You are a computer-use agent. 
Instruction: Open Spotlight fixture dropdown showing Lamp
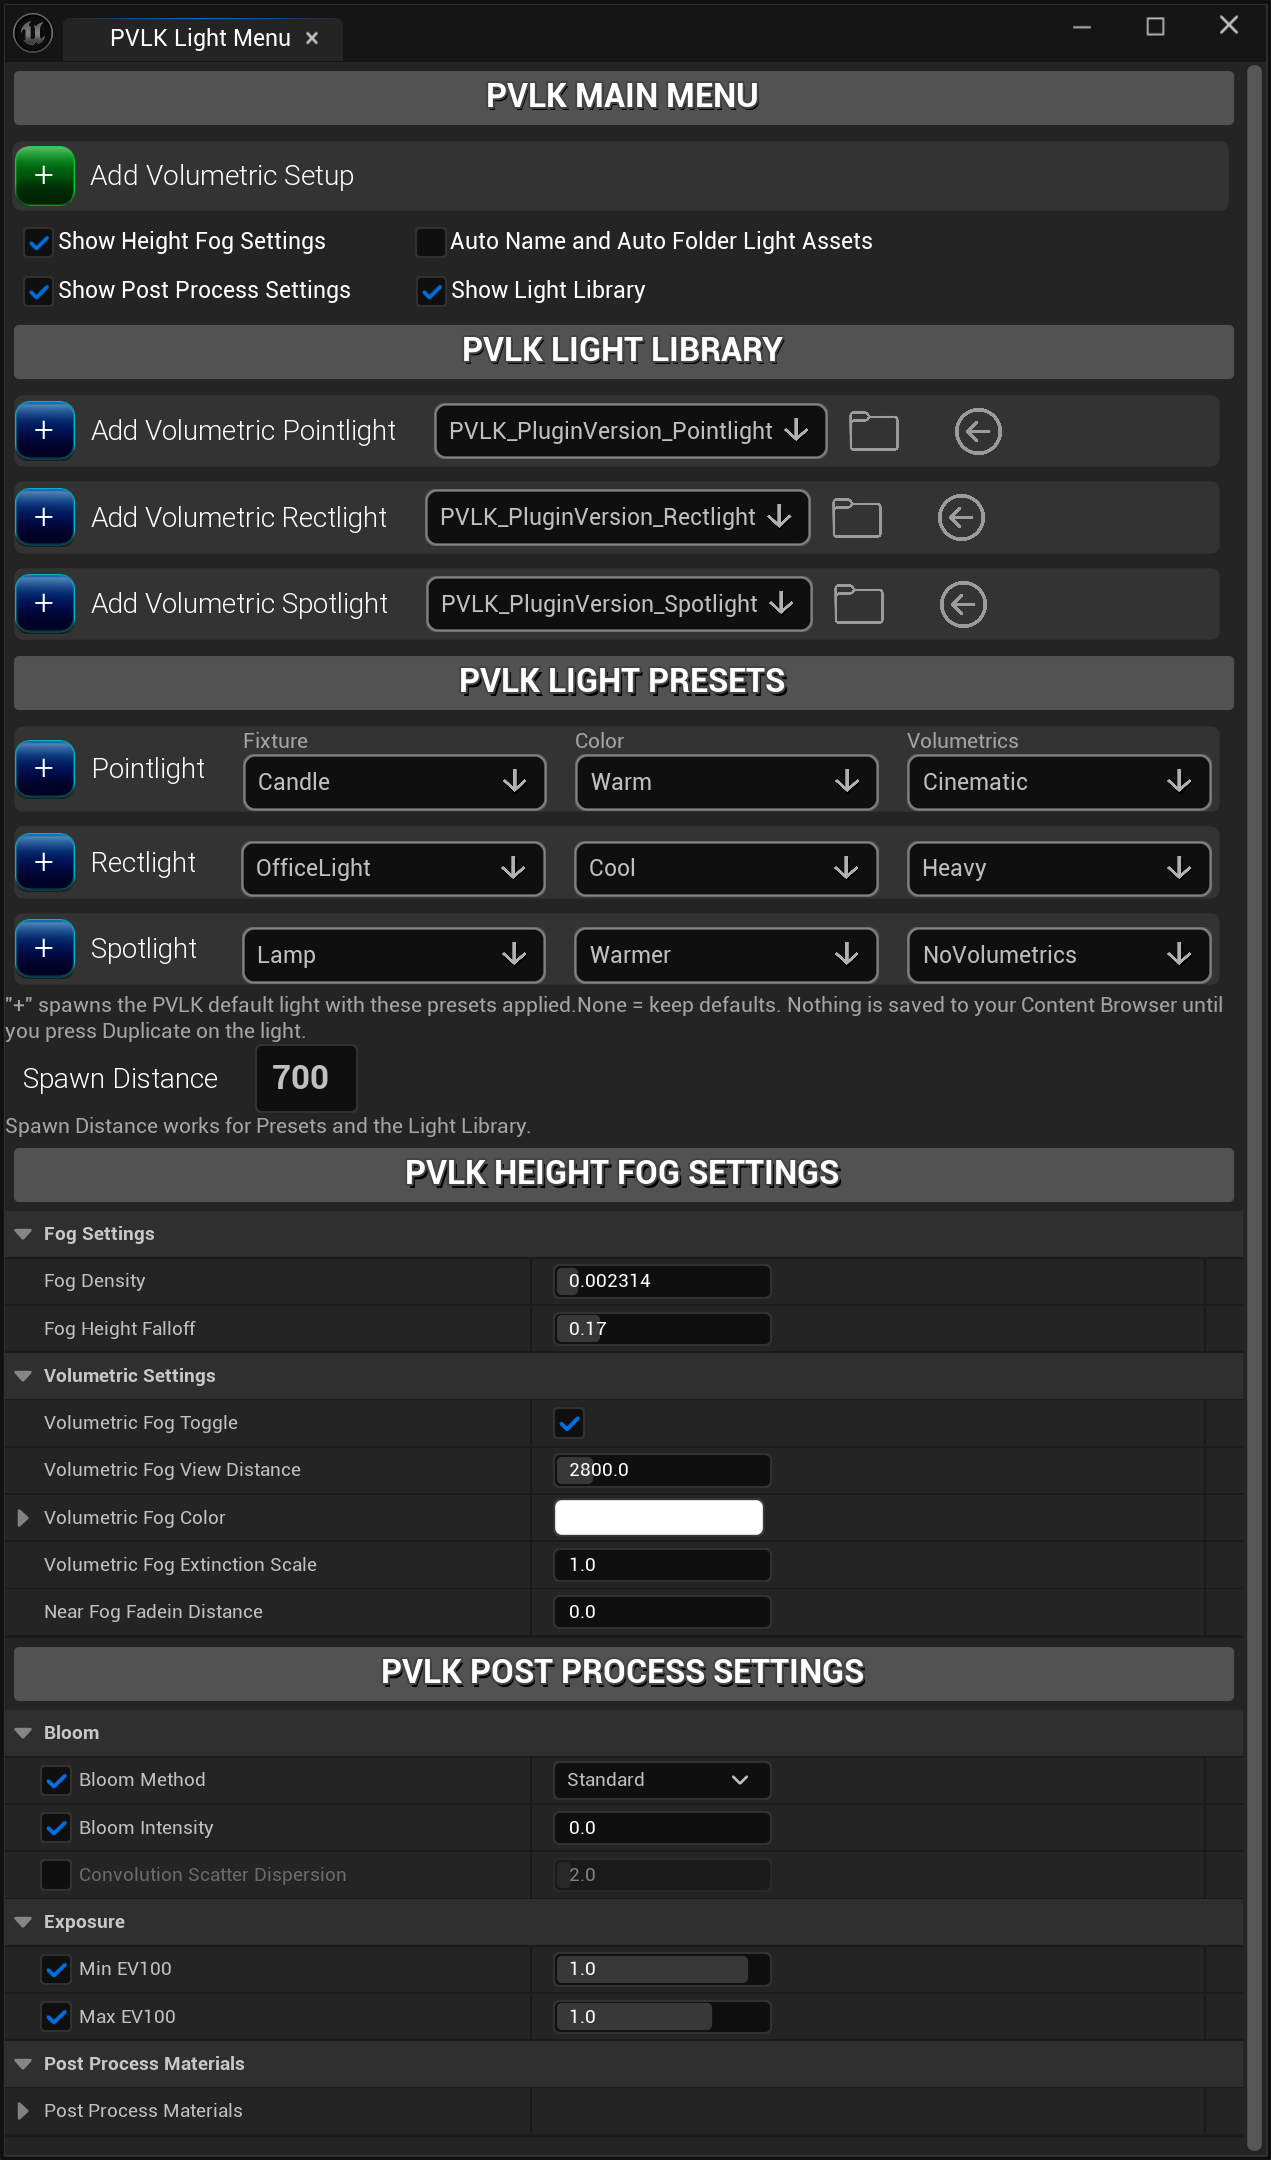(394, 955)
